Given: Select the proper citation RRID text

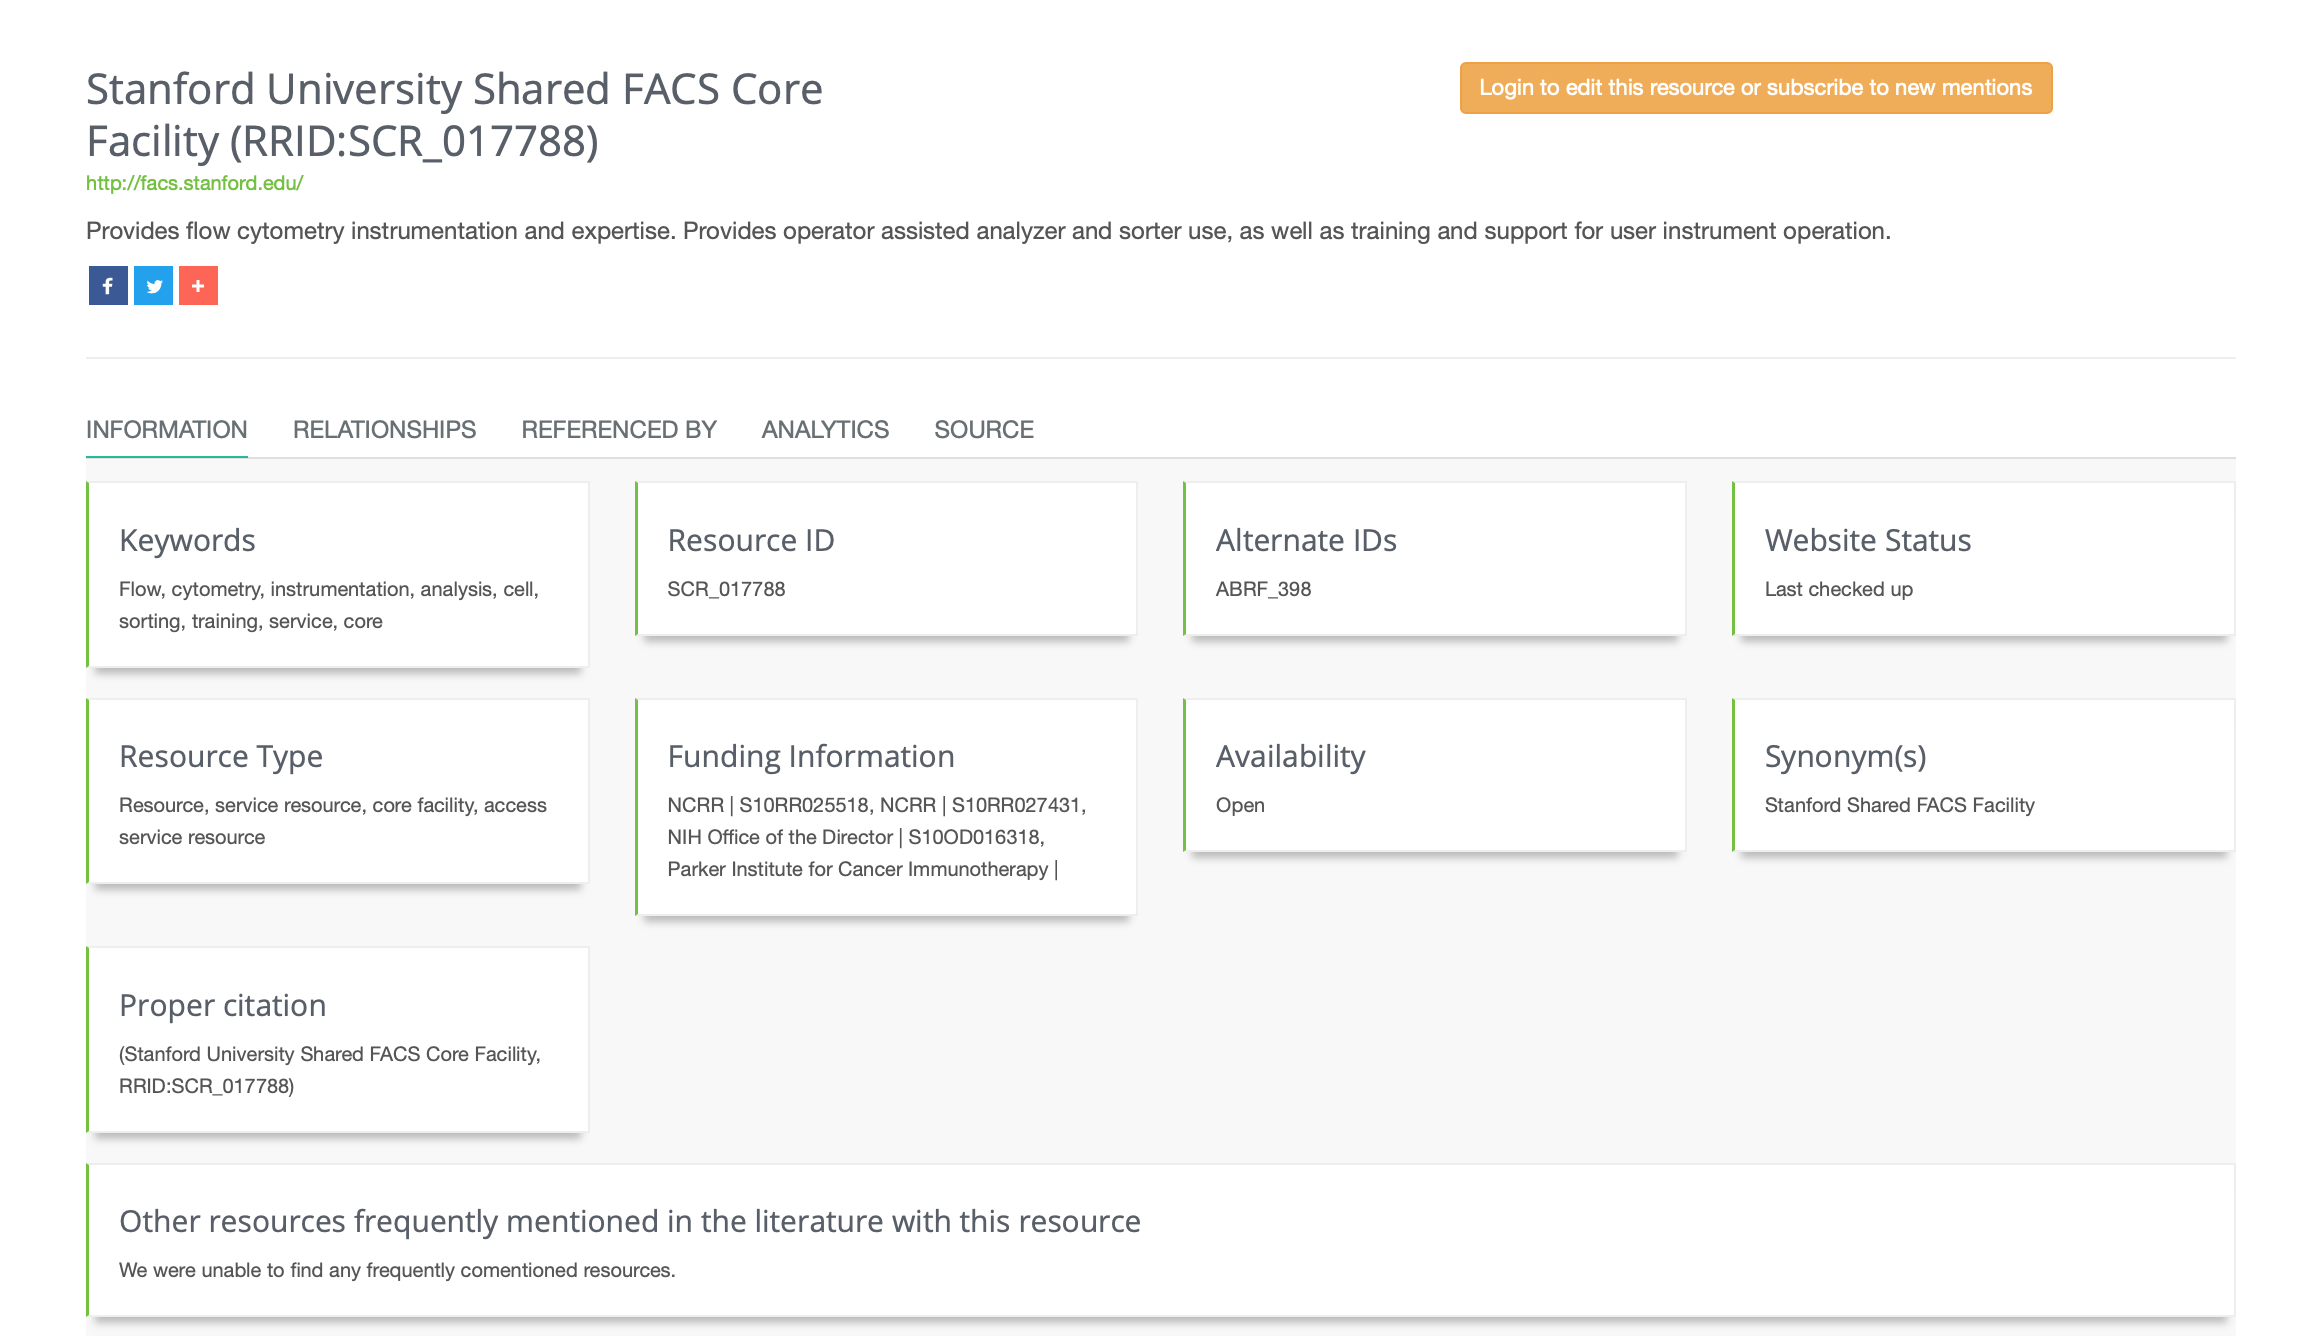Looking at the screenshot, I should point(330,1070).
